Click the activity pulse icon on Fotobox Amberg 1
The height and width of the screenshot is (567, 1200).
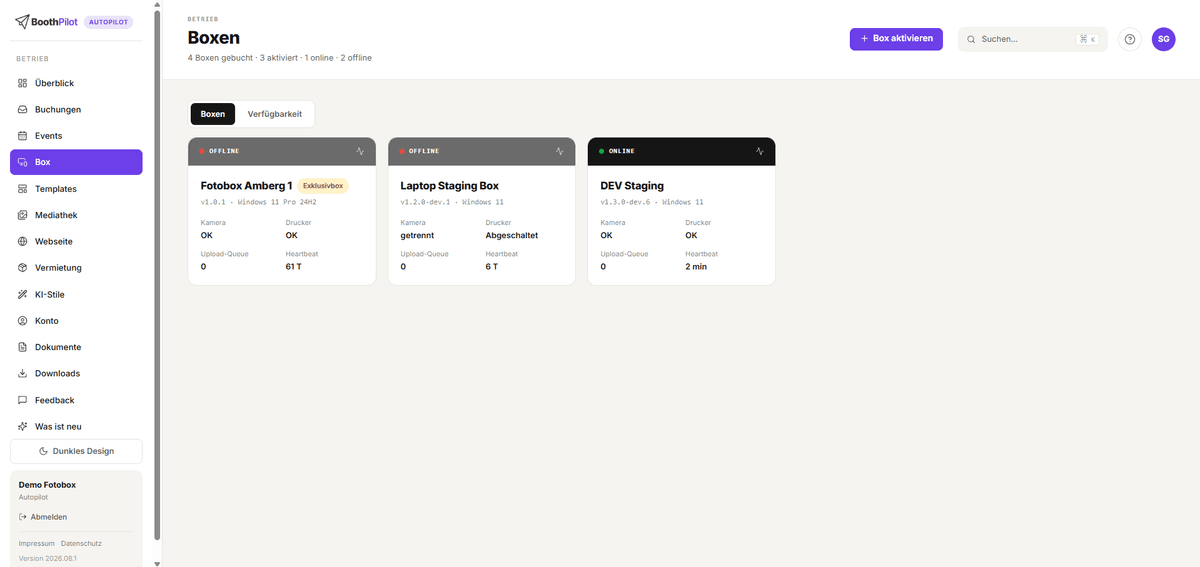coord(360,151)
